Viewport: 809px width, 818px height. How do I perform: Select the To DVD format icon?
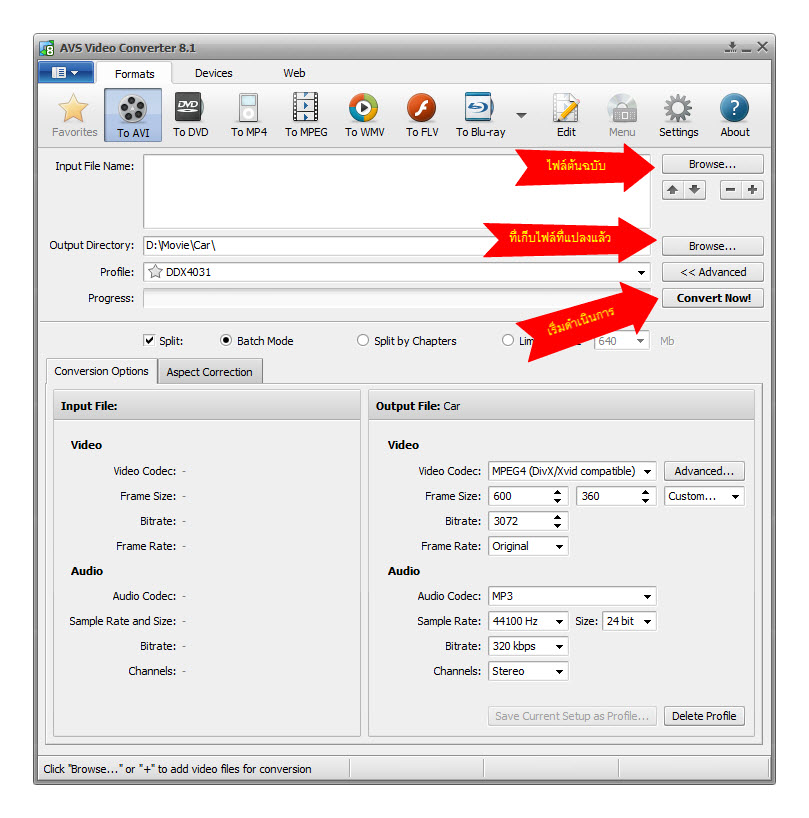point(190,115)
